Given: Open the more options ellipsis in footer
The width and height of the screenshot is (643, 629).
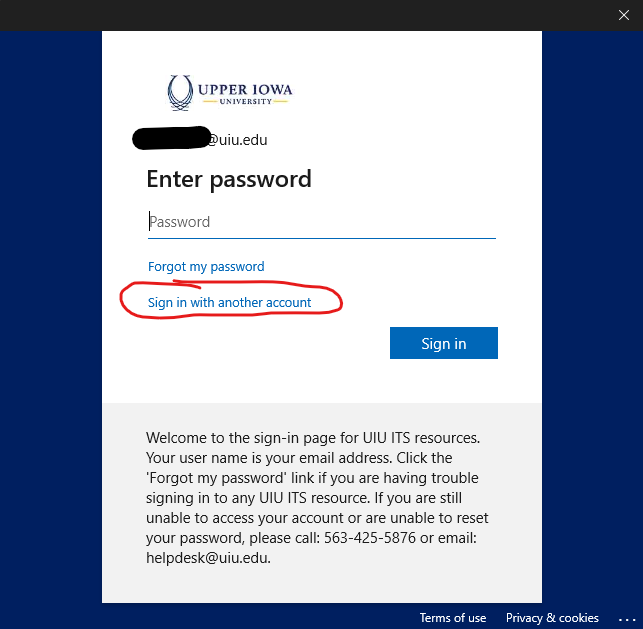Looking at the screenshot, I should 624,618.
